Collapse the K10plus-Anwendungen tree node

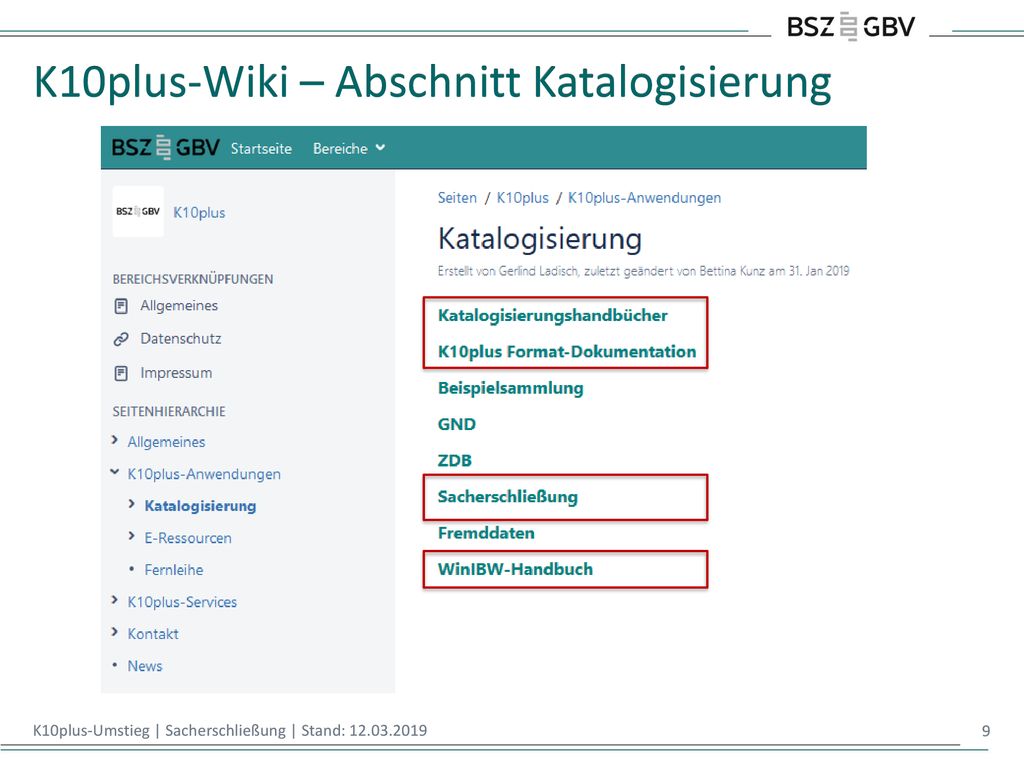(x=115, y=472)
